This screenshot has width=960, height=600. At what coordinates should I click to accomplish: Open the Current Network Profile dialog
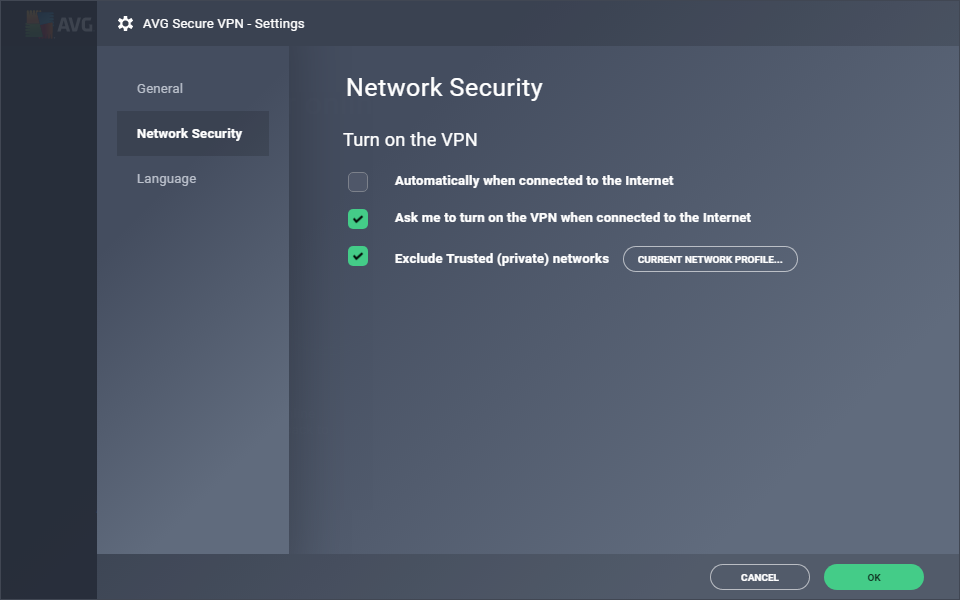pyautogui.click(x=710, y=259)
